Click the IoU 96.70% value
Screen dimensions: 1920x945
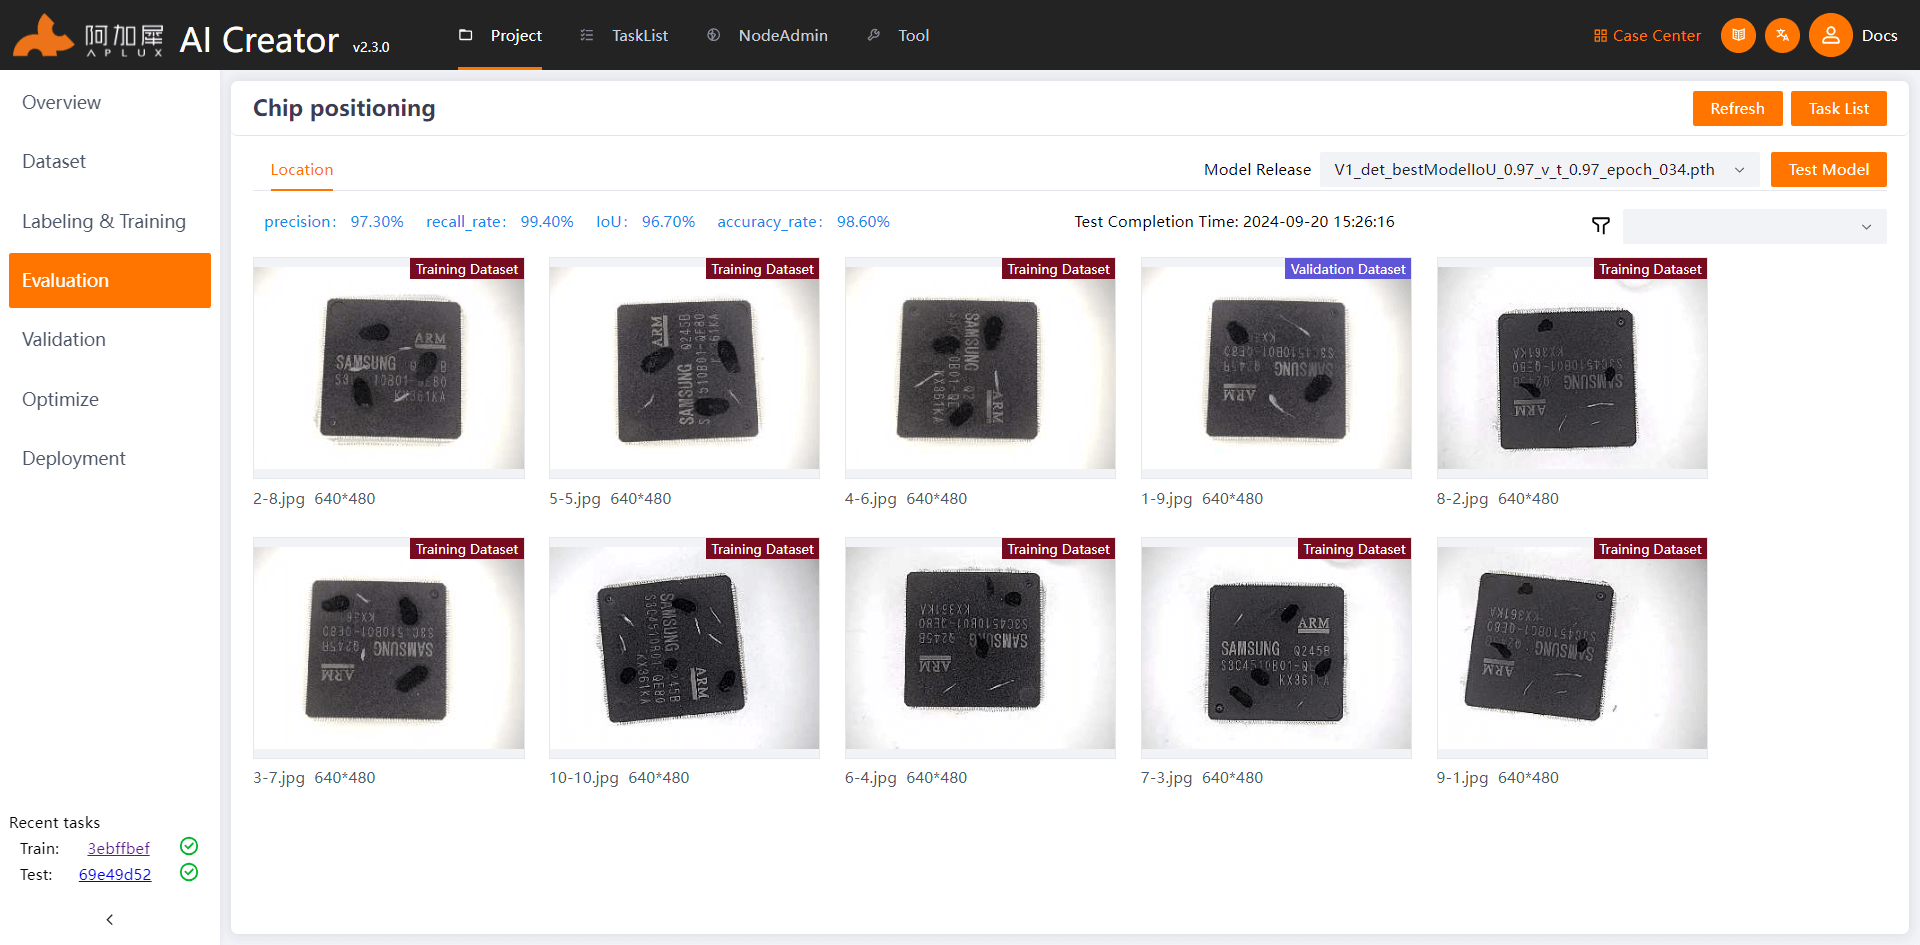[x=668, y=222]
